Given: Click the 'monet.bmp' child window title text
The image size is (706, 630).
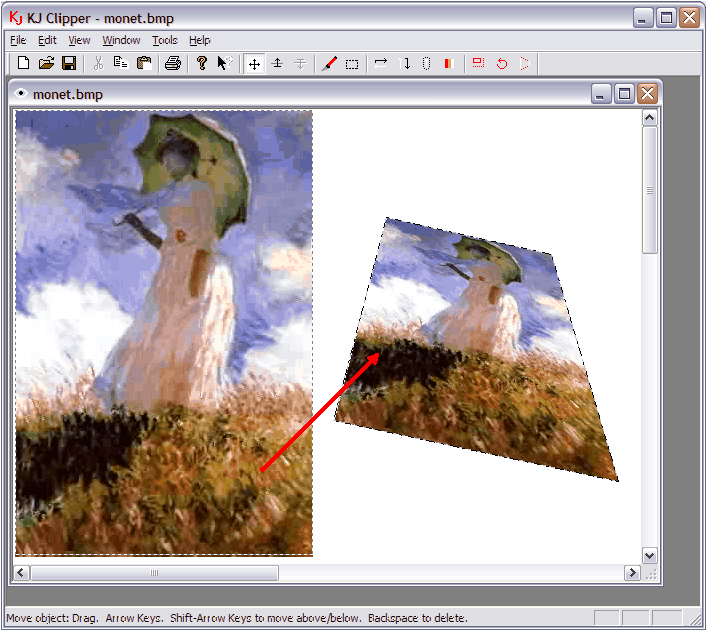Looking at the screenshot, I should [68, 95].
